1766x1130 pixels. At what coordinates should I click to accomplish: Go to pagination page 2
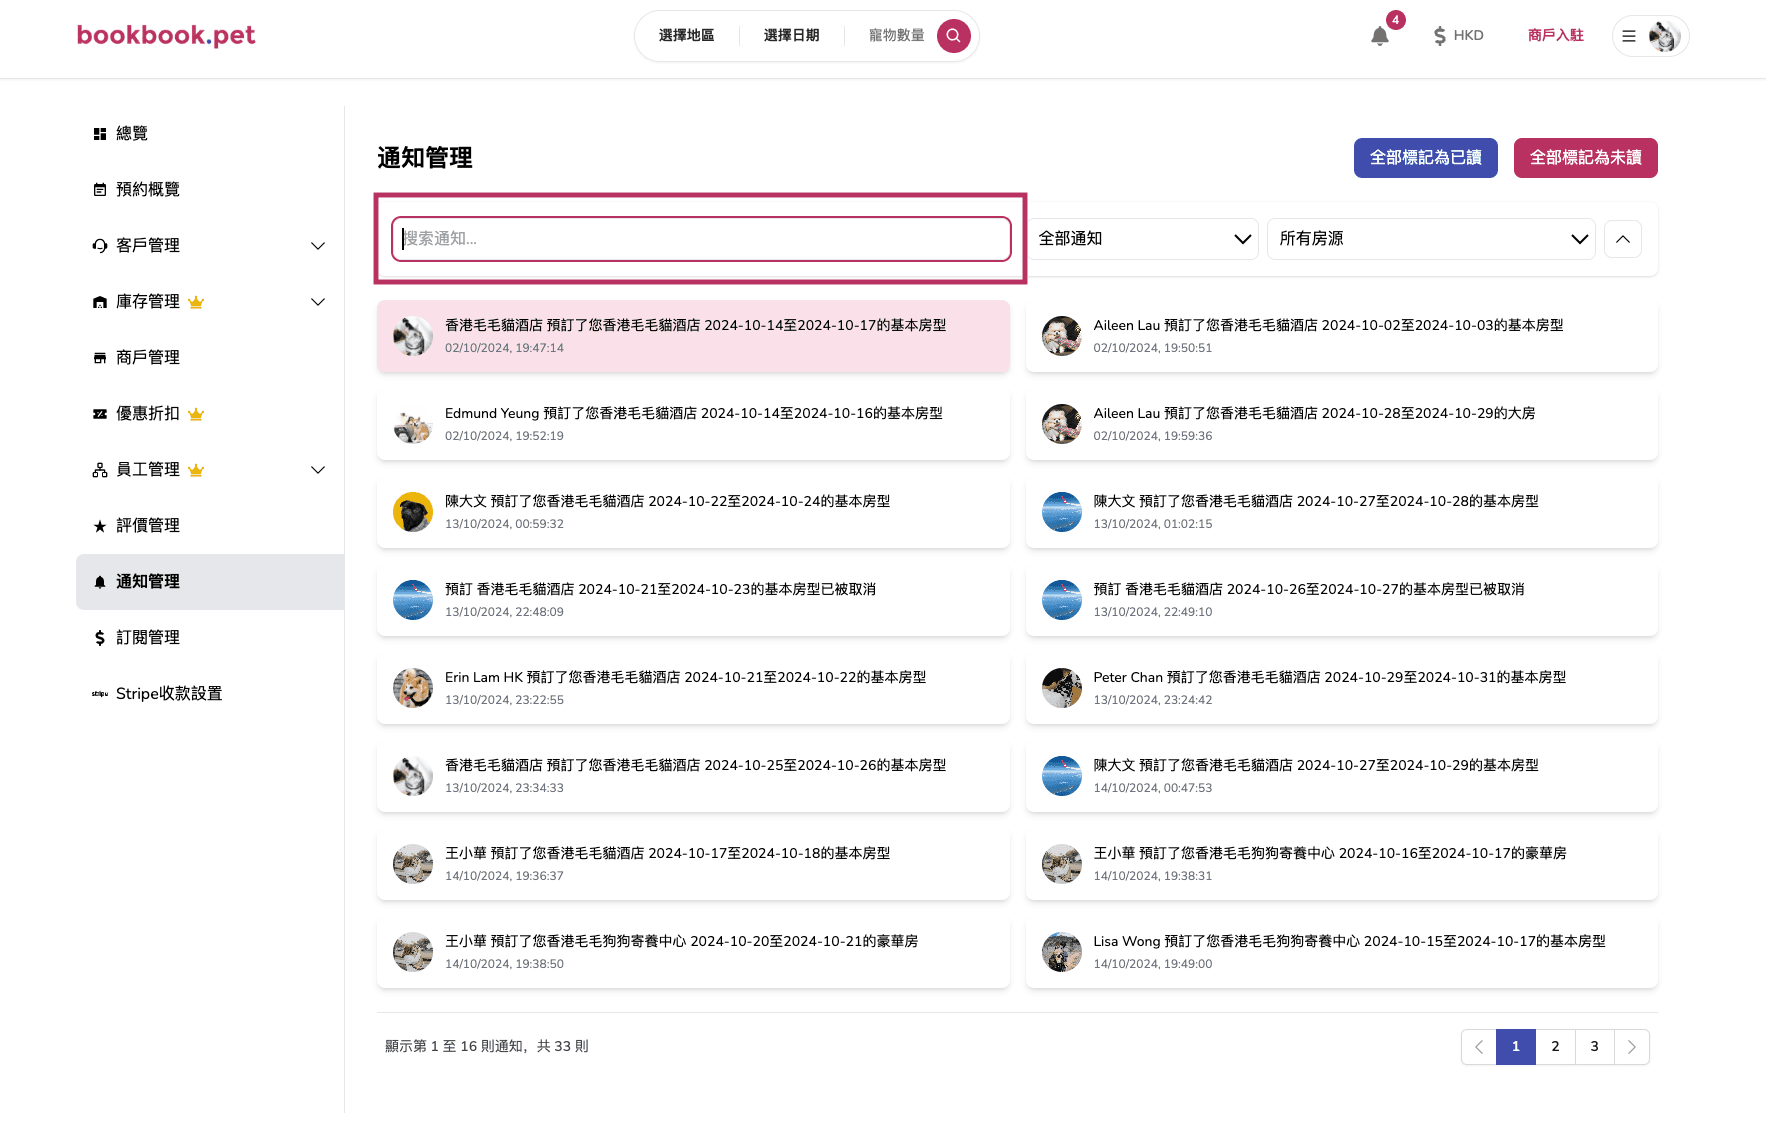pos(1555,1047)
